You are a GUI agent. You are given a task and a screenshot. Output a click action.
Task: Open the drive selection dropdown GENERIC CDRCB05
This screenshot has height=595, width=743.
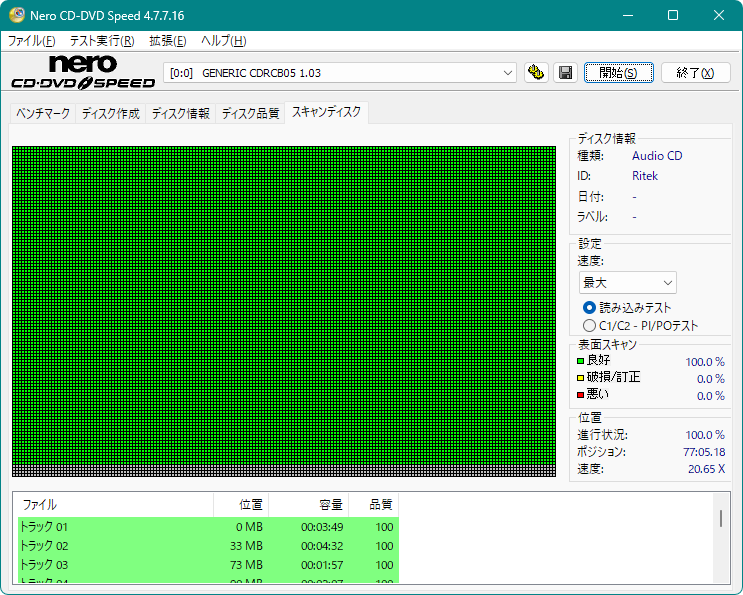340,73
